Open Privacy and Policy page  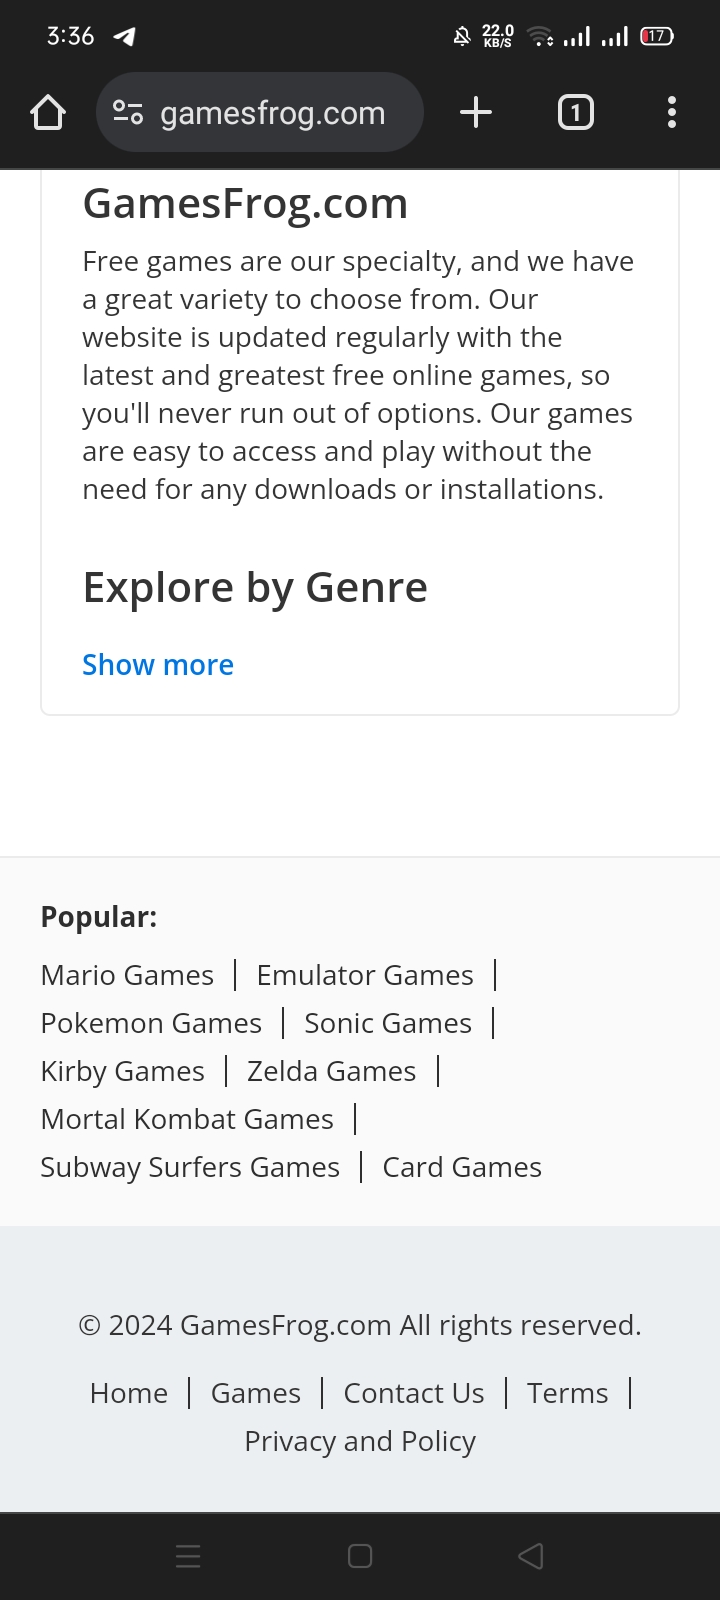pyautogui.click(x=360, y=1441)
